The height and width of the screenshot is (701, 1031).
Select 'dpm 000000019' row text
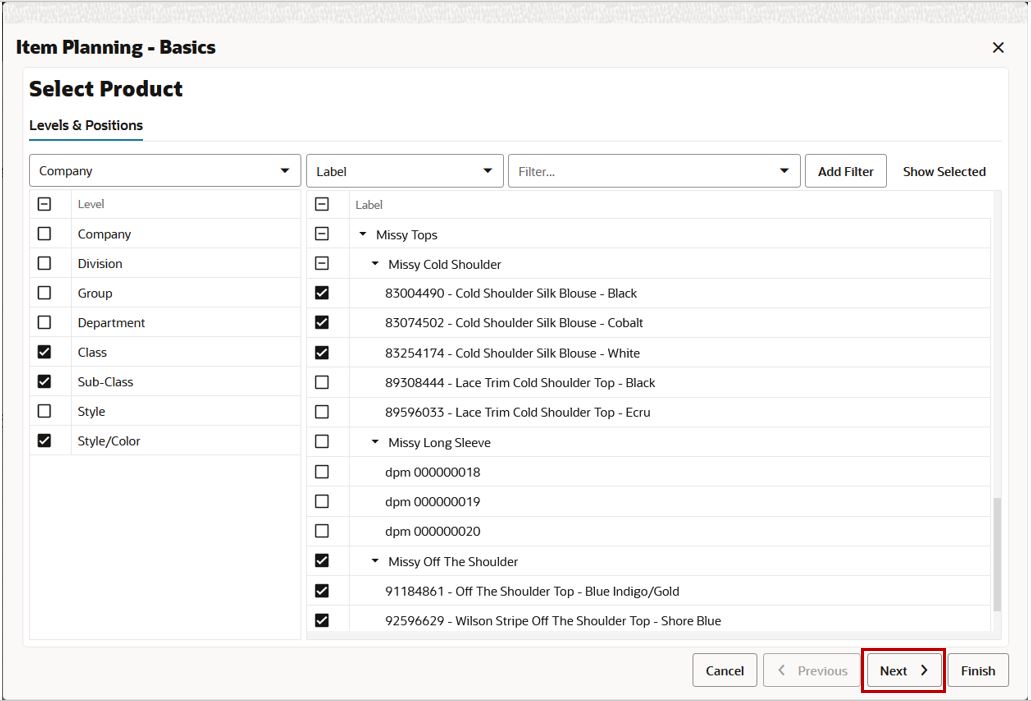[x=433, y=502]
